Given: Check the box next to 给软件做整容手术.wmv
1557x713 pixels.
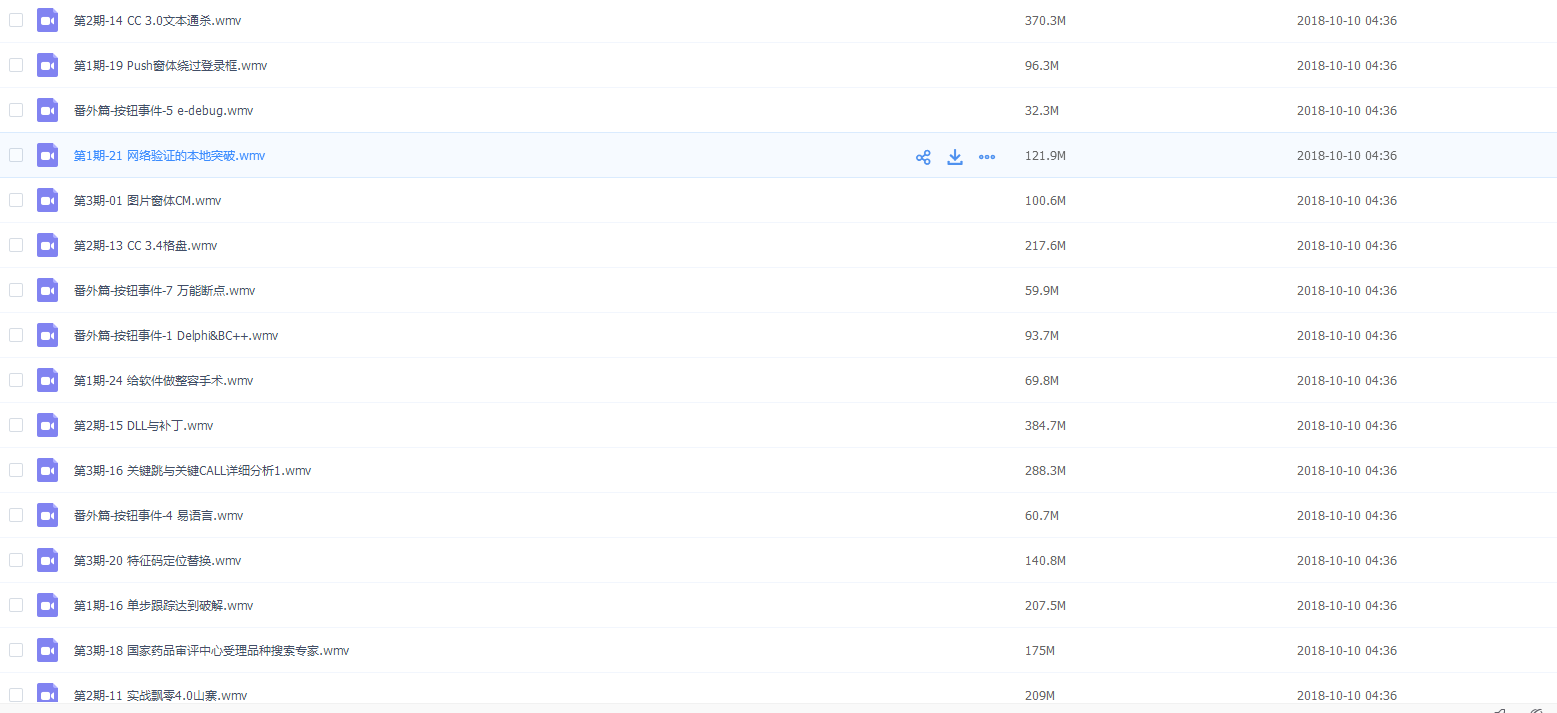Looking at the screenshot, I should [16, 380].
